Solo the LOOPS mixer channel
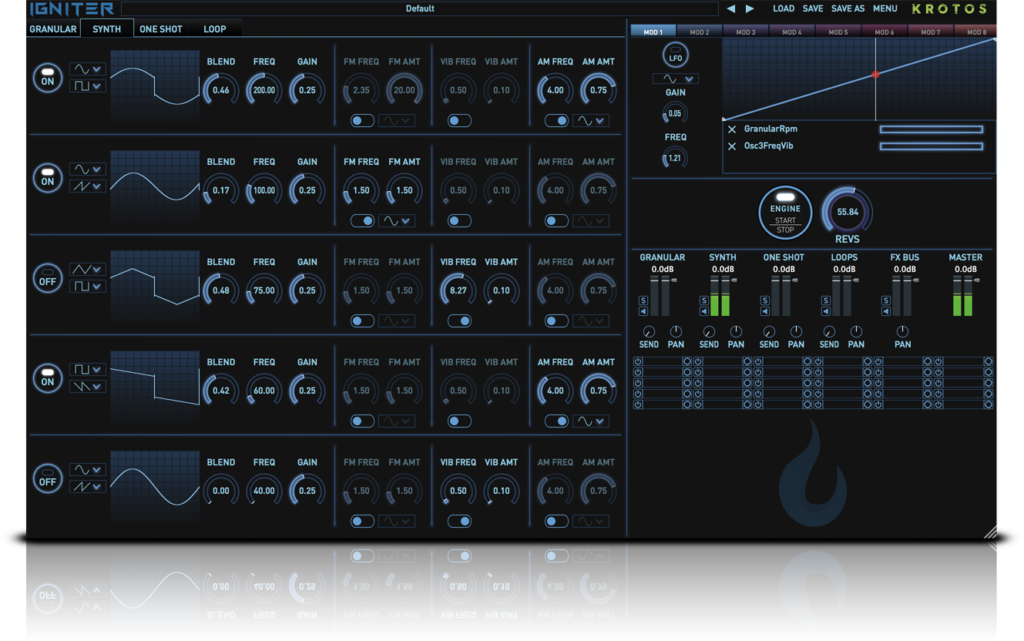The width and height of the screenshot is (1024, 641). [x=825, y=300]
